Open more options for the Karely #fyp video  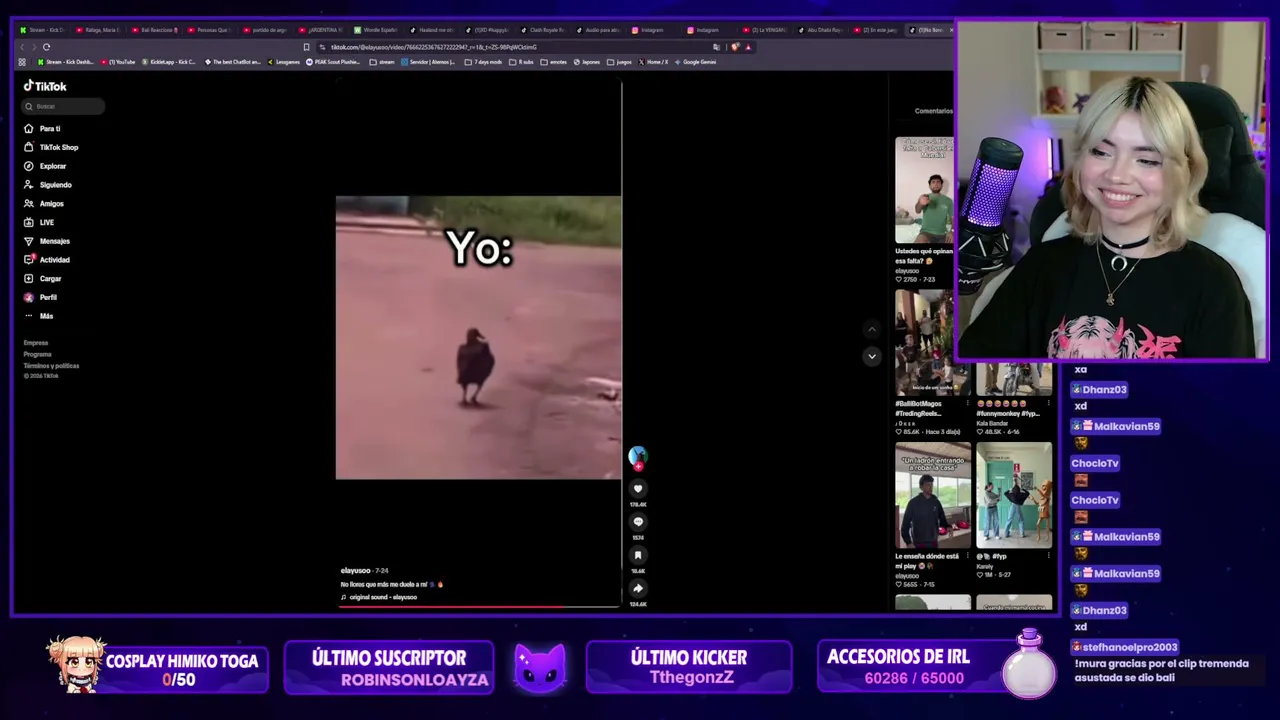click(1048, 556)
